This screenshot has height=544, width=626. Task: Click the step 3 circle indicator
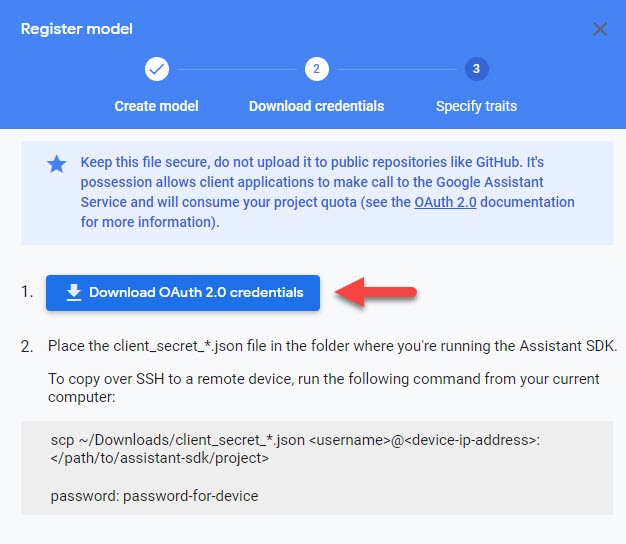[x=476, y=69]
